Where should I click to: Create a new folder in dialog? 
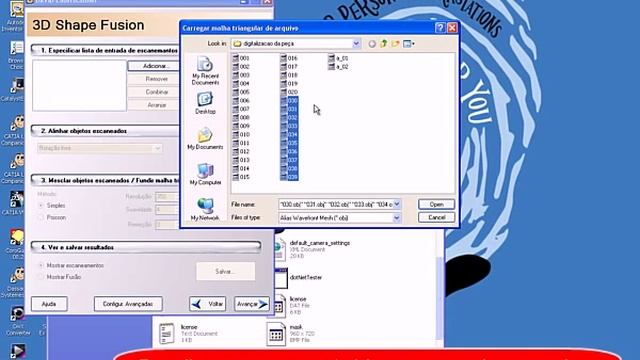click(395, 44)
